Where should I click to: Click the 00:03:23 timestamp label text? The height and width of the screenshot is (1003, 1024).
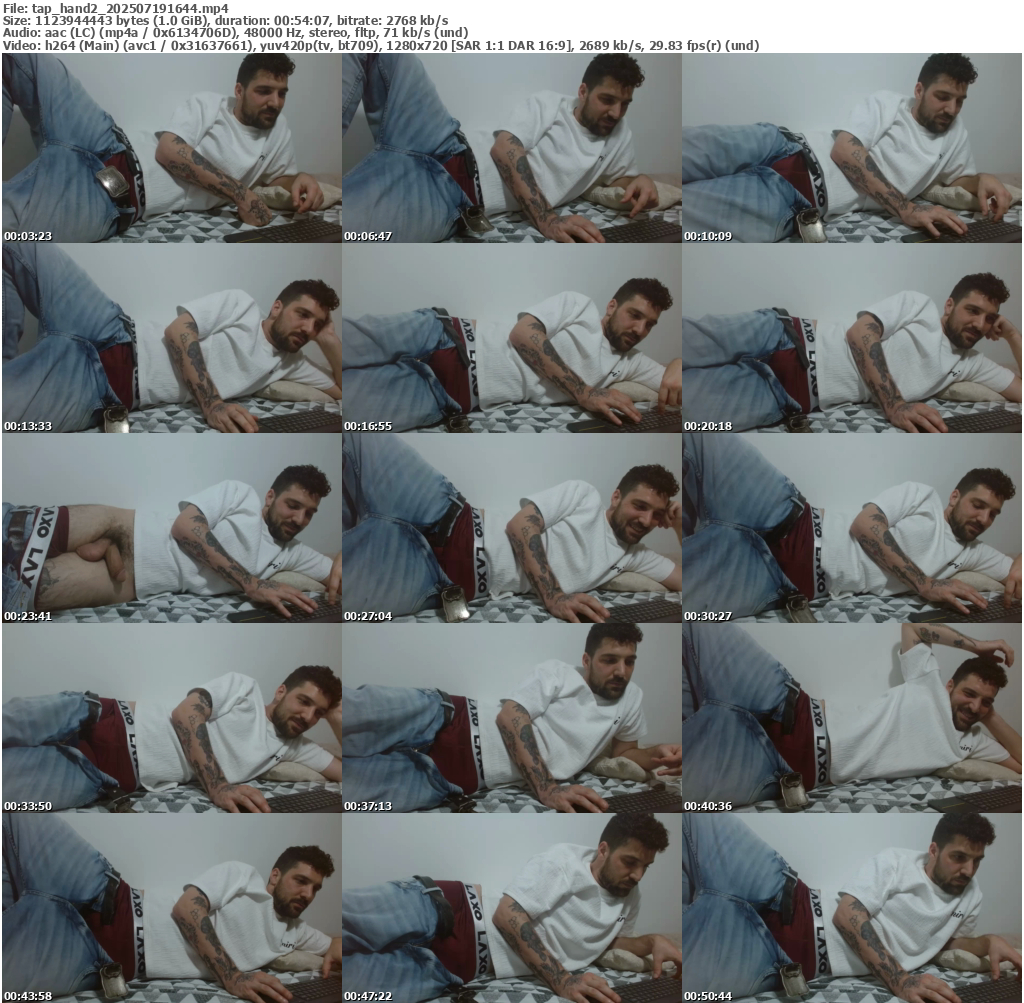point(28,236)
